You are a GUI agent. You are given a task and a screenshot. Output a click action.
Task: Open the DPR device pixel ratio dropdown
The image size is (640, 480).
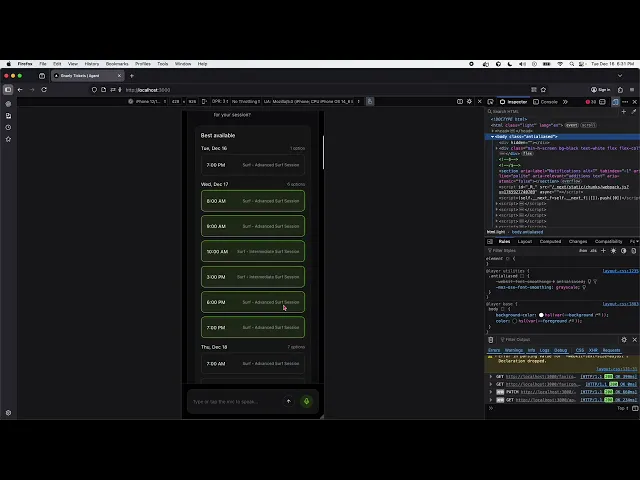[x=220, y=101]
